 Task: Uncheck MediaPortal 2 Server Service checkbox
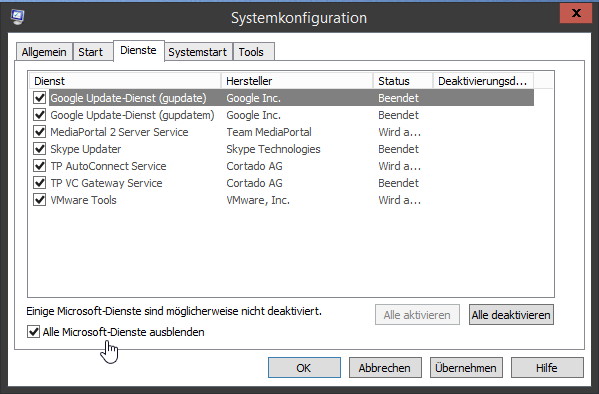tap(39, 132)
